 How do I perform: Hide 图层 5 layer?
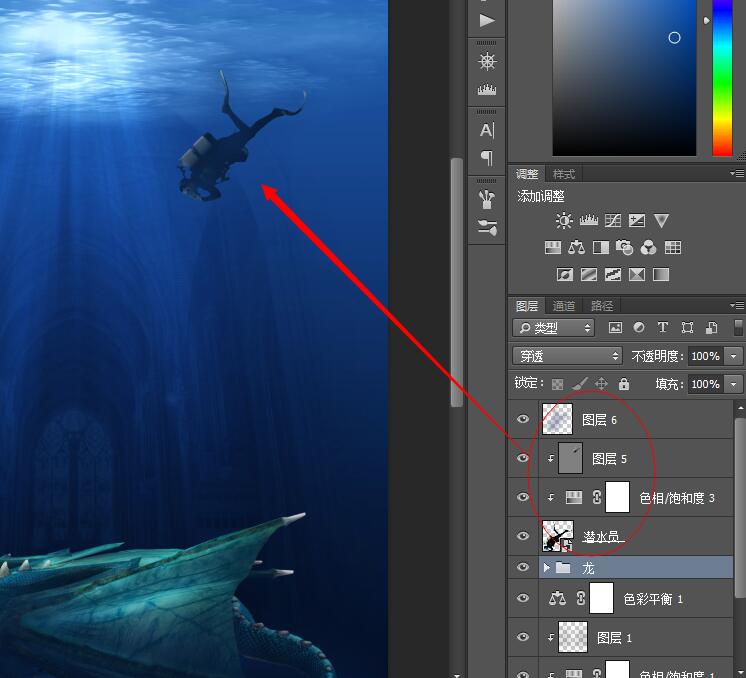tap(523, 458)
